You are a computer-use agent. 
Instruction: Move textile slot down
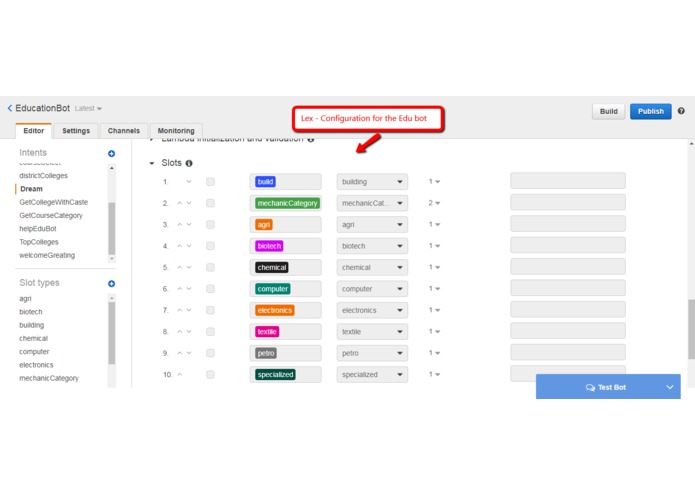(x=189, y=331)
